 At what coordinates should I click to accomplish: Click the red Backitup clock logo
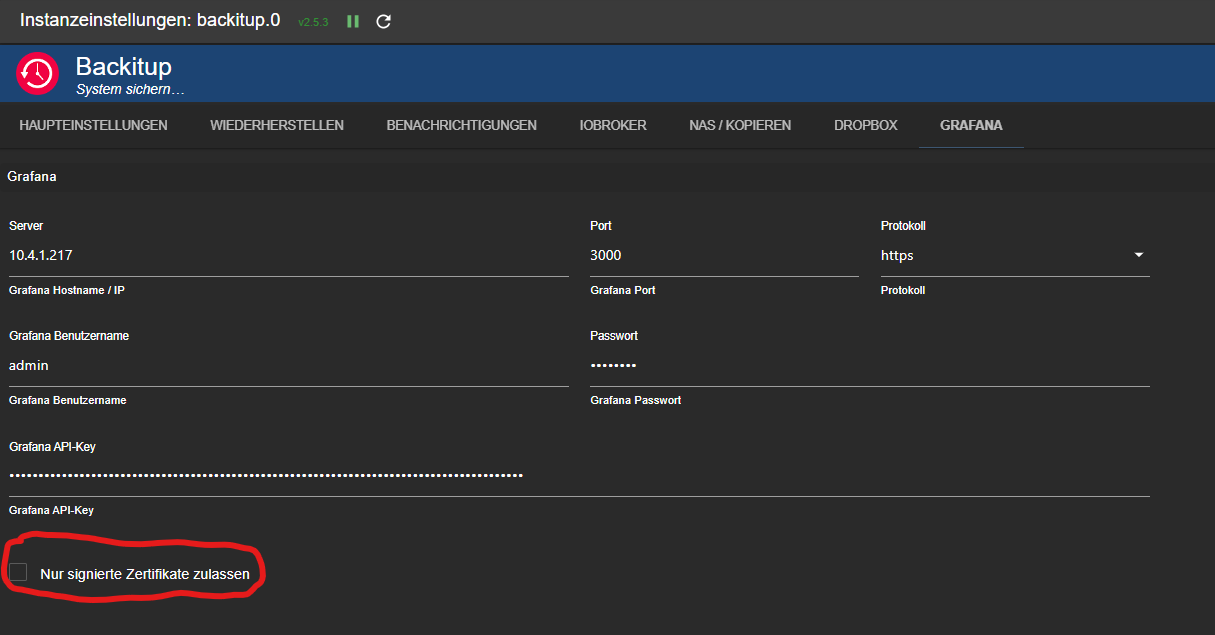coord(37,74)
